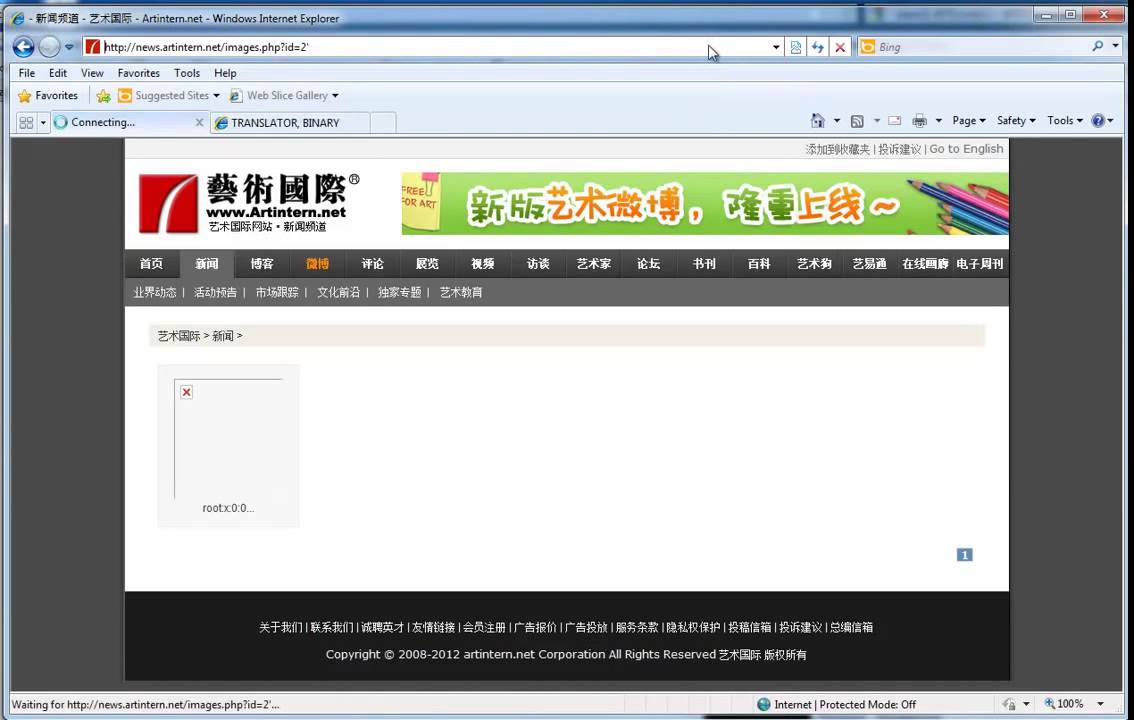This screenshot has width=1134, height=720.
Task: Click the search magnifier icon
Action: coord(1098,46)
